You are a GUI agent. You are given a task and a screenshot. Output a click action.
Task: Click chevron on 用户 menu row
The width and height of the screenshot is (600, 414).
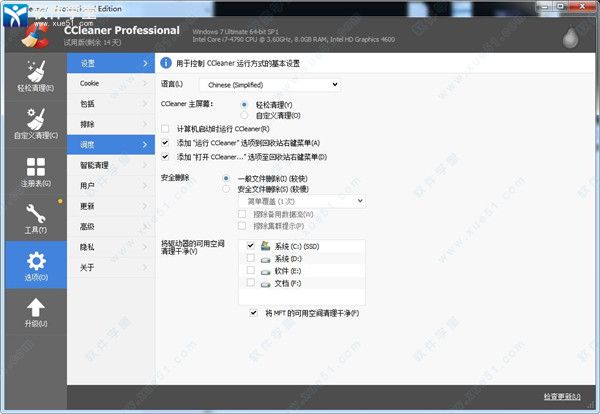click(x=145, y=186)
